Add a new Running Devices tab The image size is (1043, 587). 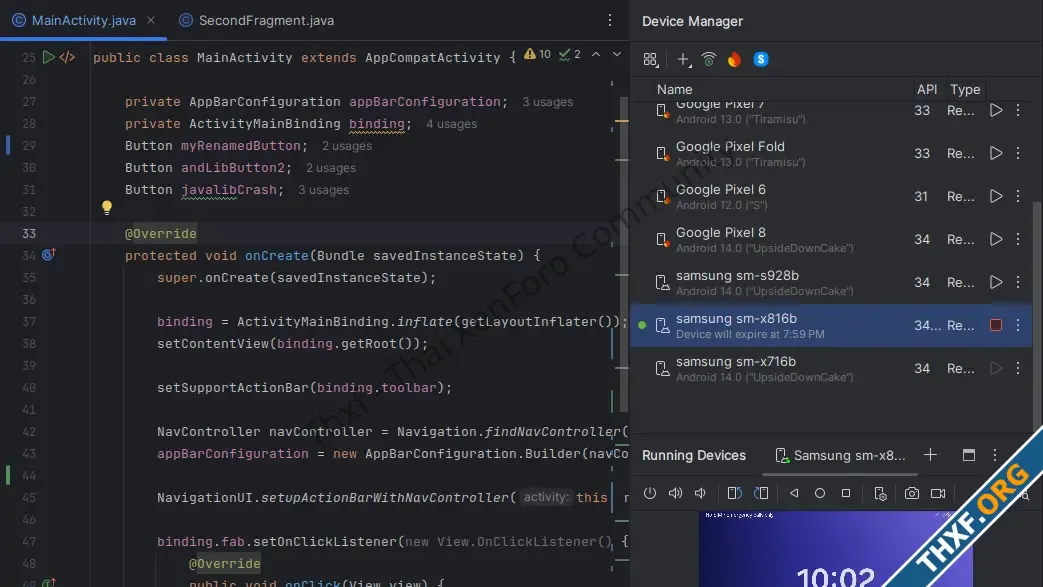point(930,455)
